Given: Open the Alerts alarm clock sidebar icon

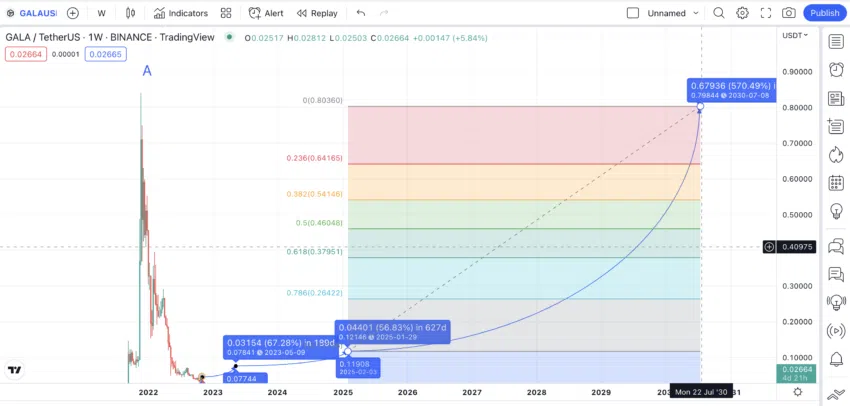Looking at the screenshot, I should pyautogui.click(x=836, y=69).
